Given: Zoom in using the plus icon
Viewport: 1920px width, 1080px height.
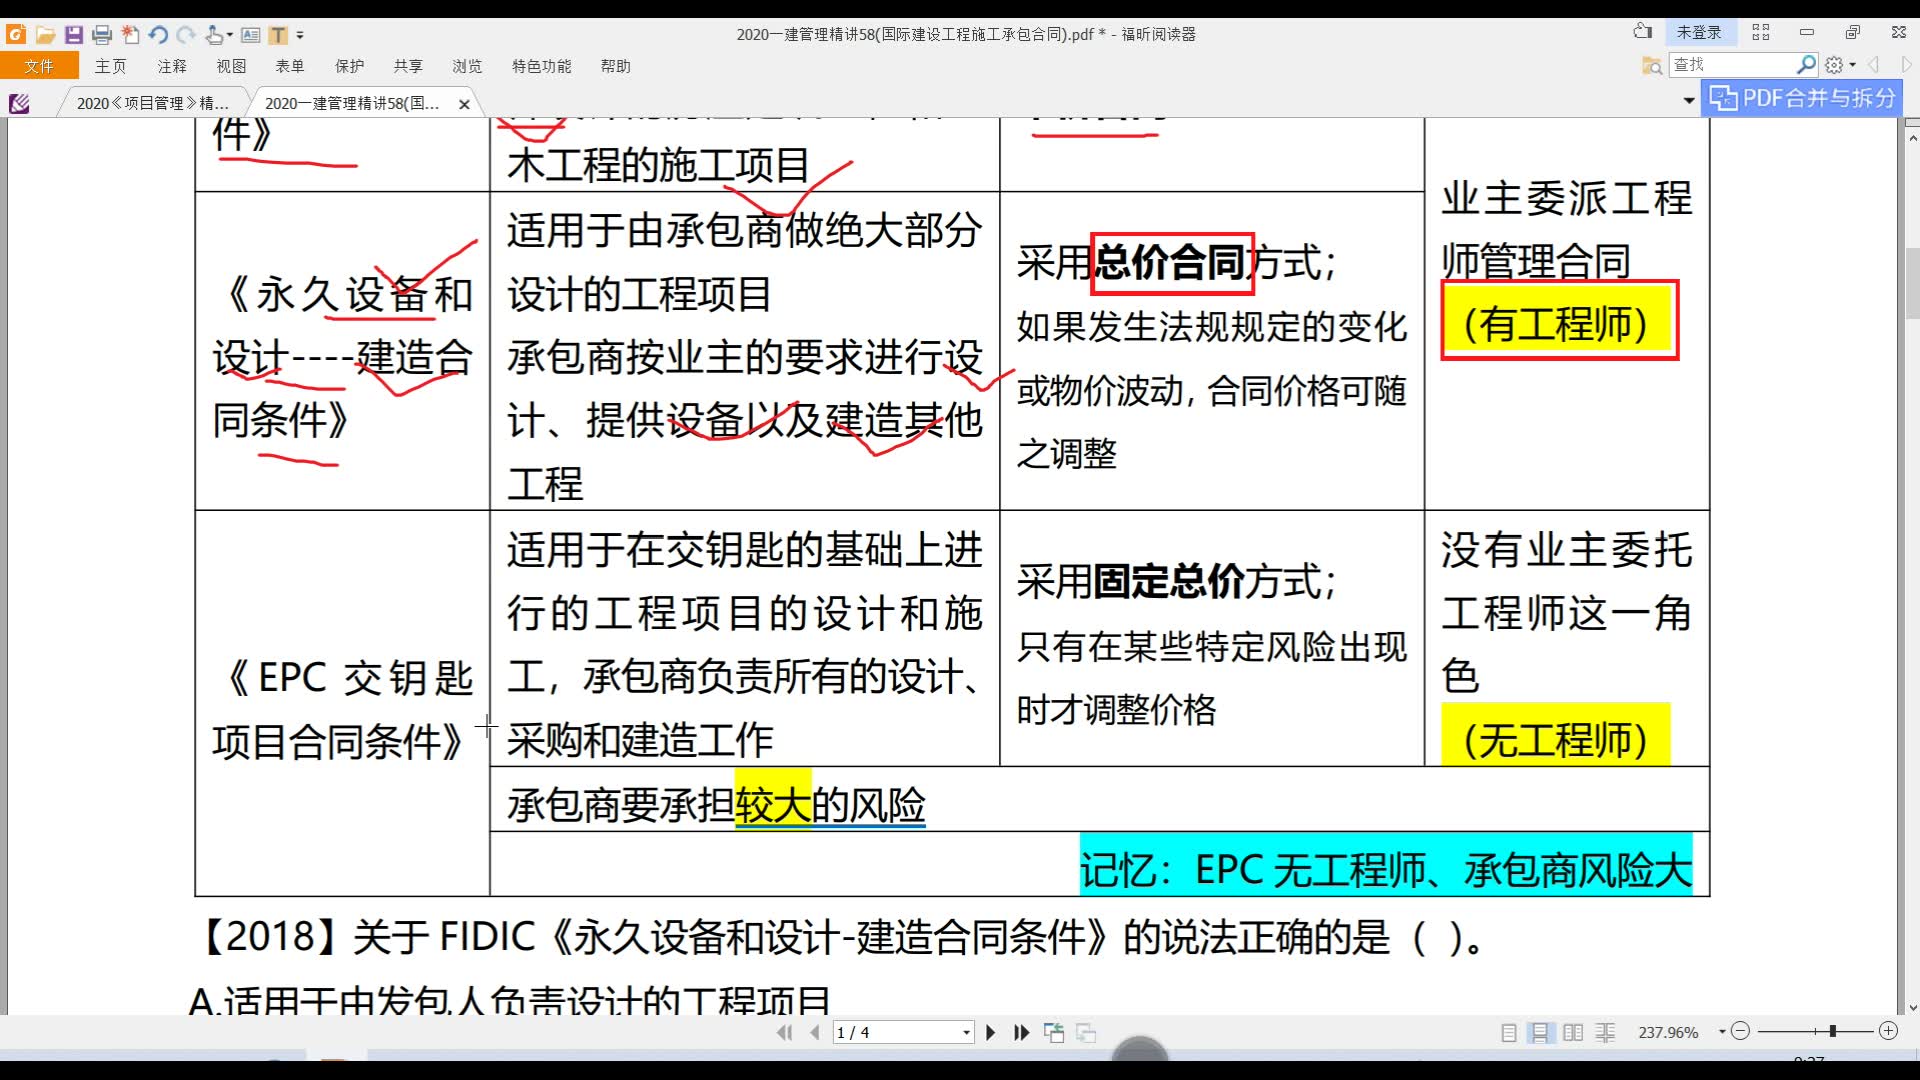Looking at the screenshot, I should [1889, 1031].
